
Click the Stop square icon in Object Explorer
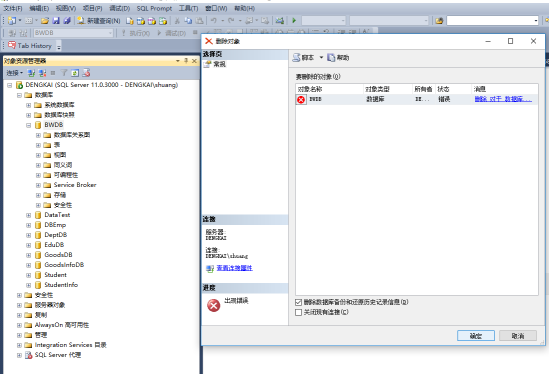pyautogui.click(x=53, y=73)
